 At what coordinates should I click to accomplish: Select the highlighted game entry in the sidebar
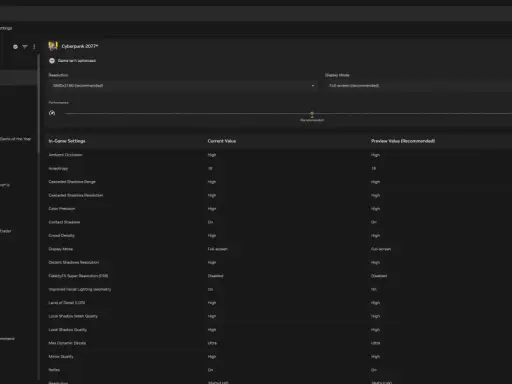(18, 78)
